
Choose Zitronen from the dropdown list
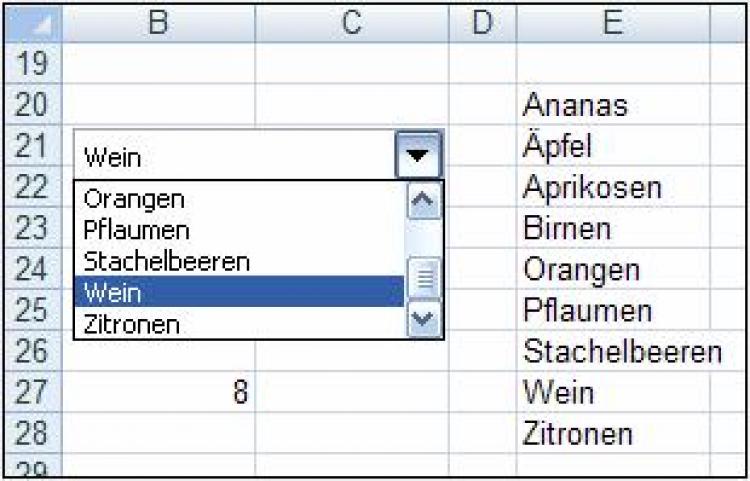(132, 324)
